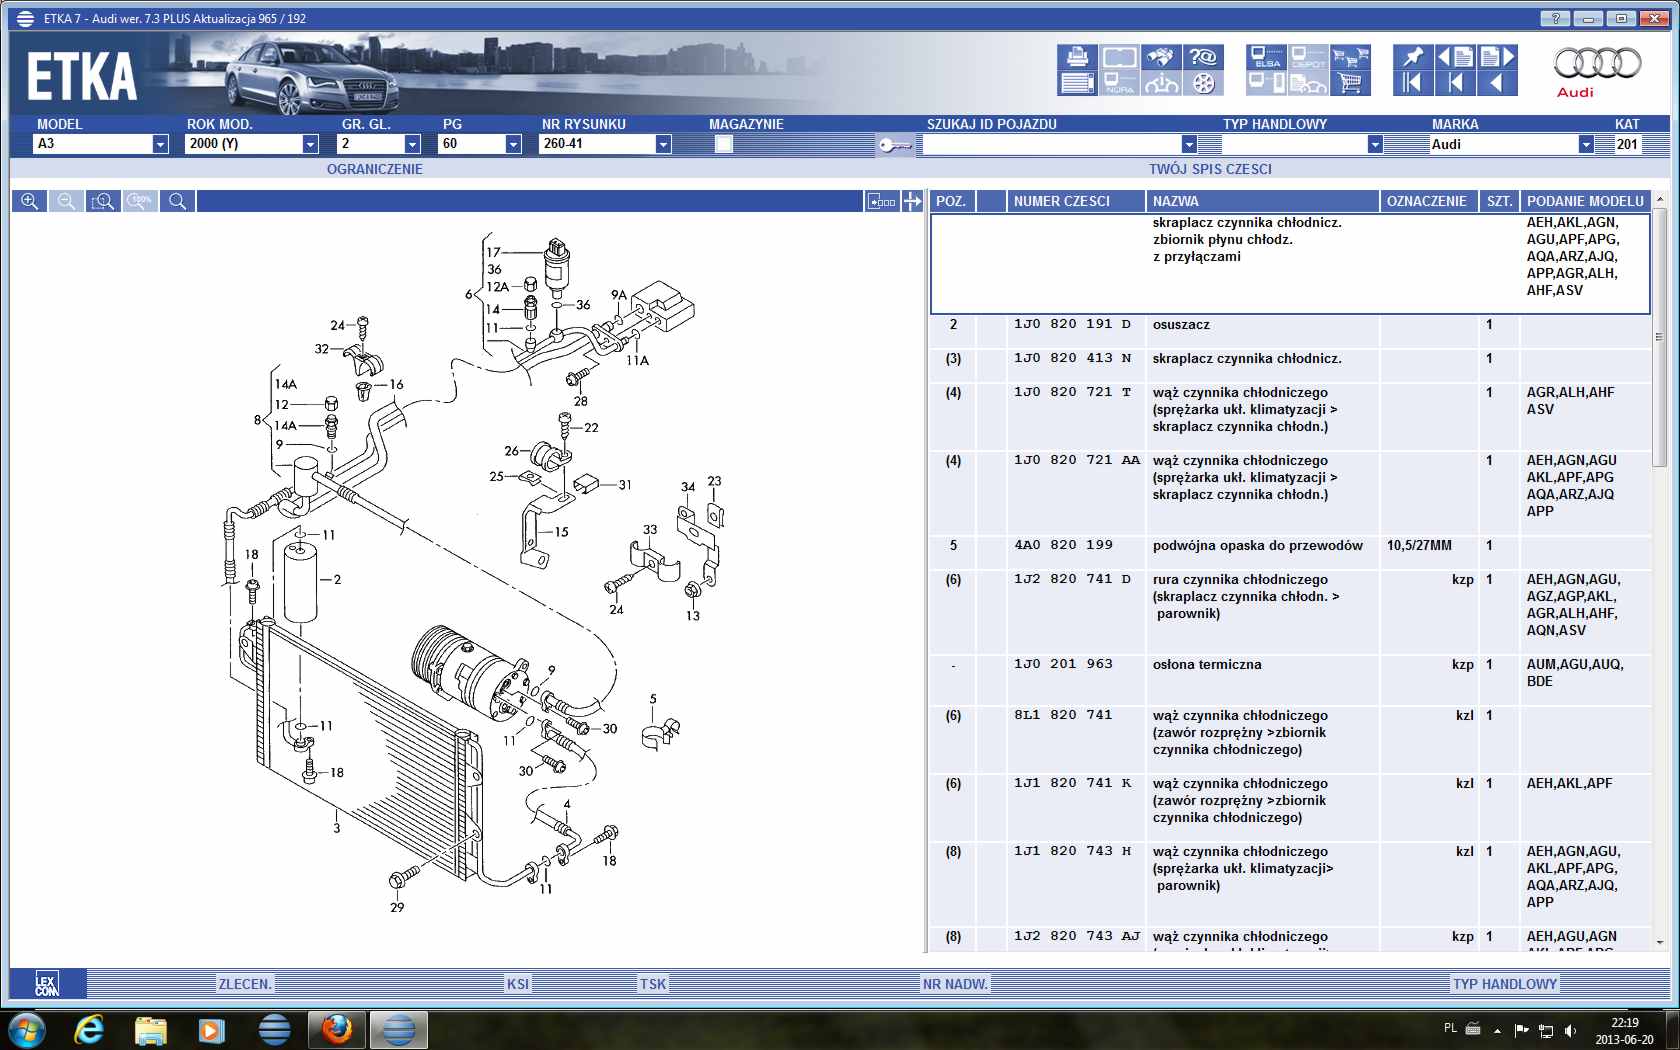Go to the next illustration page

point(1497,57)
